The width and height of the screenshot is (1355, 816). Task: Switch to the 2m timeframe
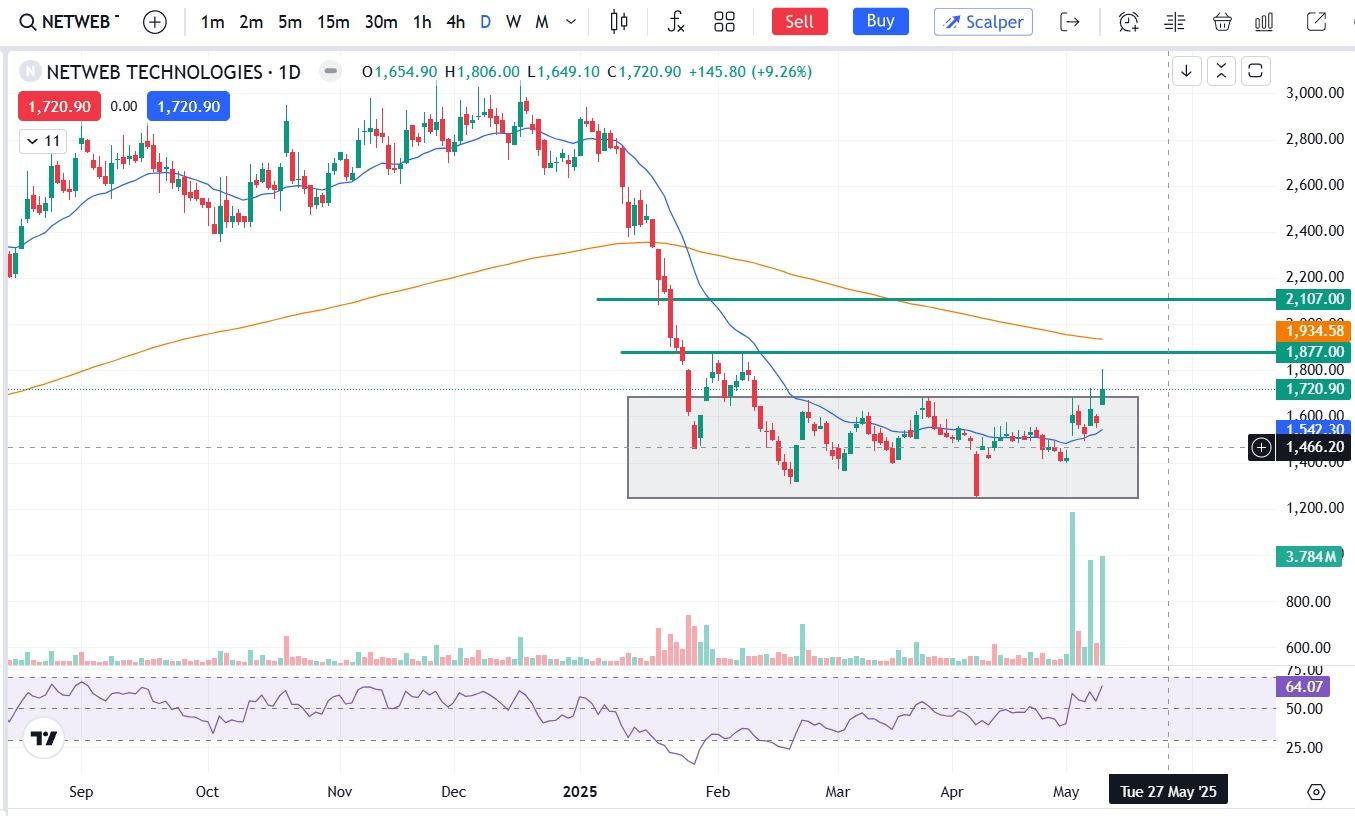[x=251, y=21]
